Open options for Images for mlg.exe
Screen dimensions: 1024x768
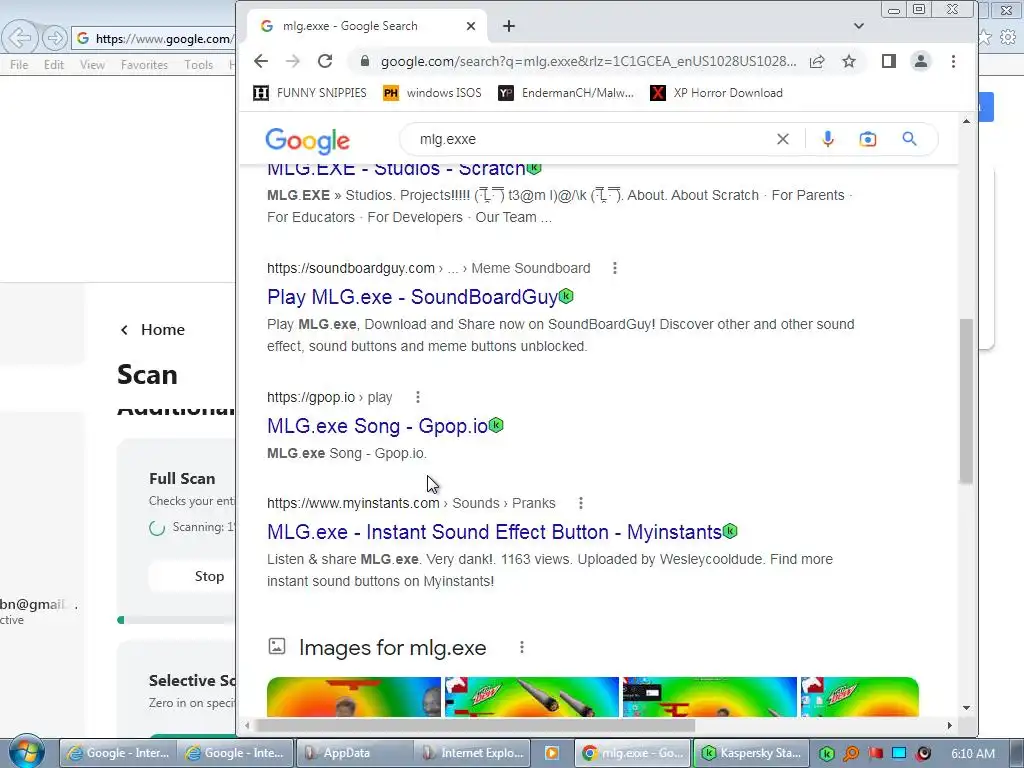[x=521, y=647]
